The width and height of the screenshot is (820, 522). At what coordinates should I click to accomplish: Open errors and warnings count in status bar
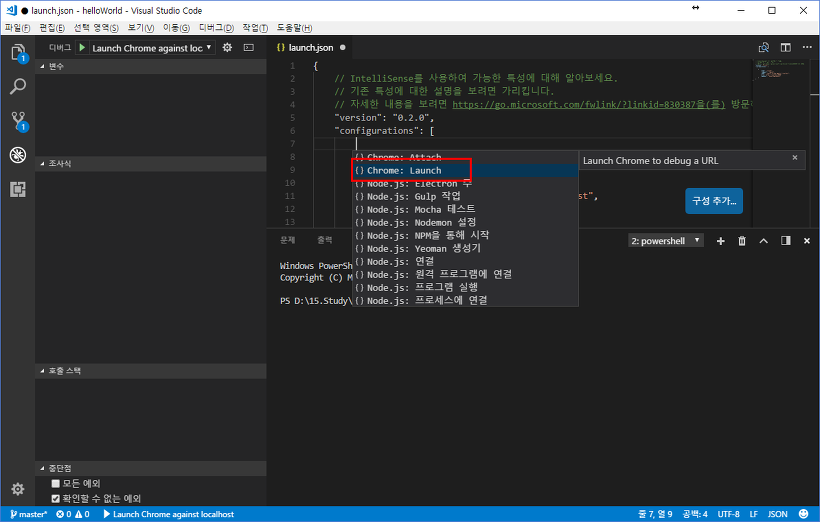pyautogui.click(x=73, y=514)
